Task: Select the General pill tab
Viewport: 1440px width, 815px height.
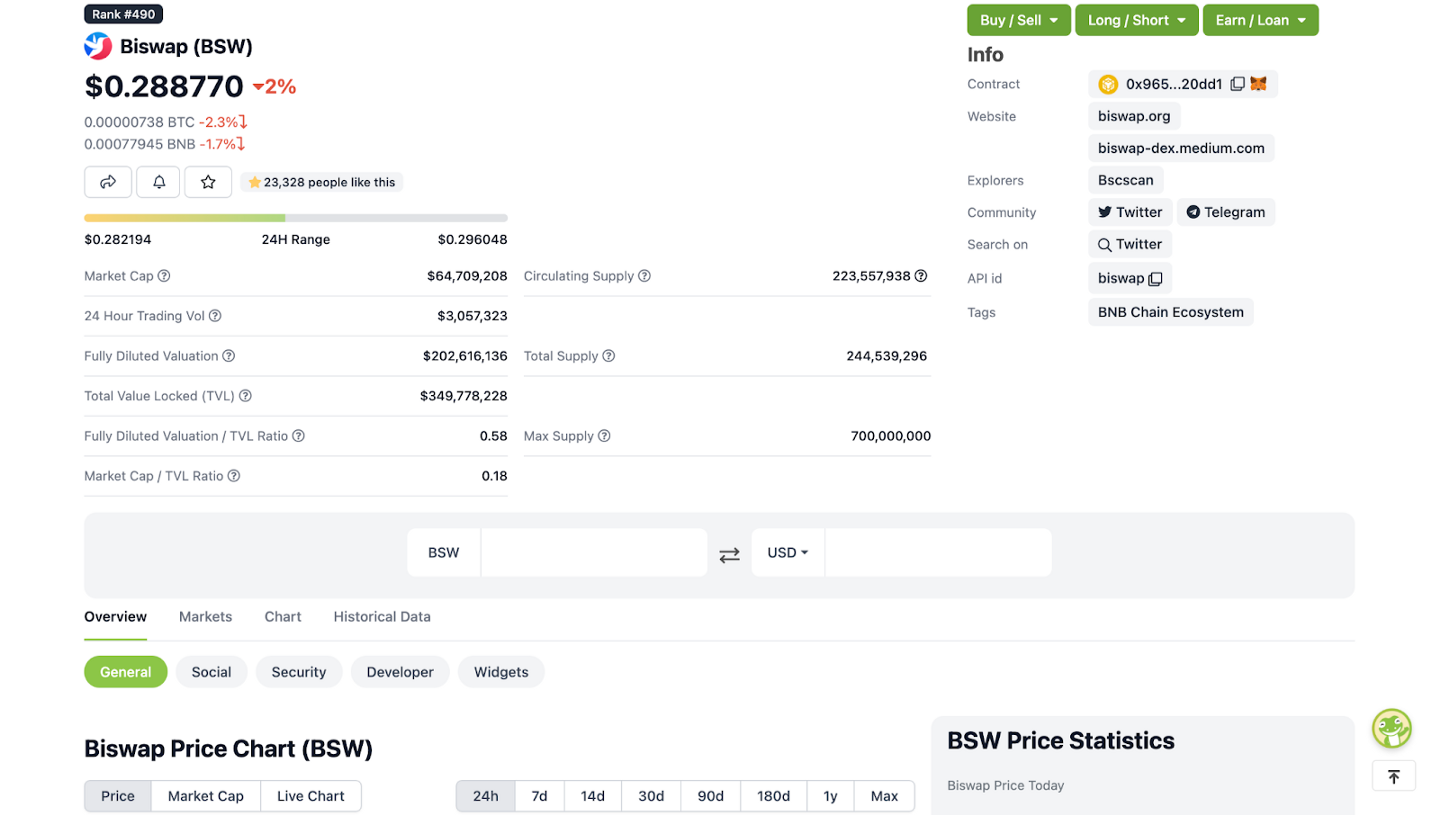Action: (126, 672)
